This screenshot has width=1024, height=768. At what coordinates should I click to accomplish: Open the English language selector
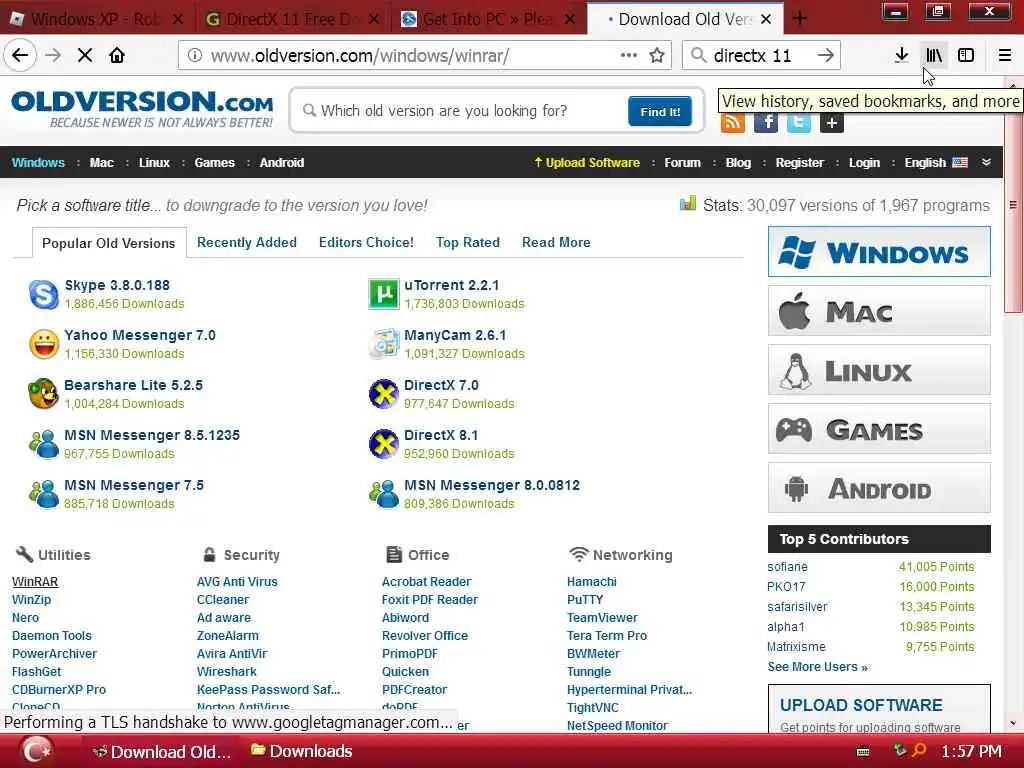pyautogui.click(x=935, y=163)
